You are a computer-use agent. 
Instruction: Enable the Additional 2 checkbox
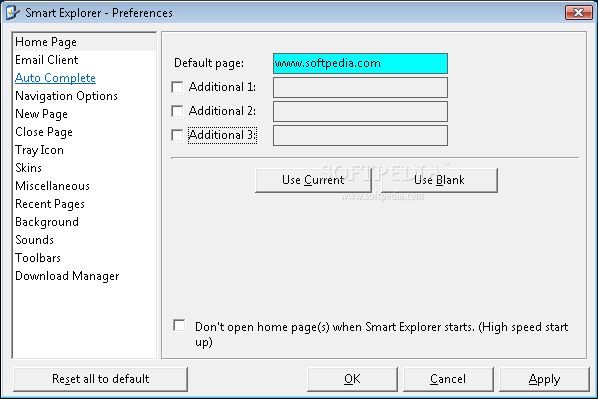(x=177, y=111)
